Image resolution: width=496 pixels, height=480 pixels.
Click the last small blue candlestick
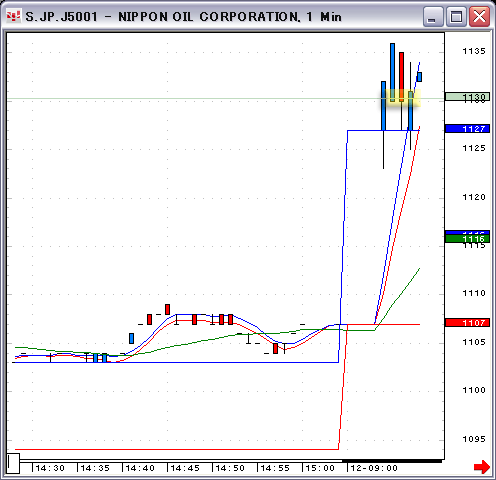point(419,77)
